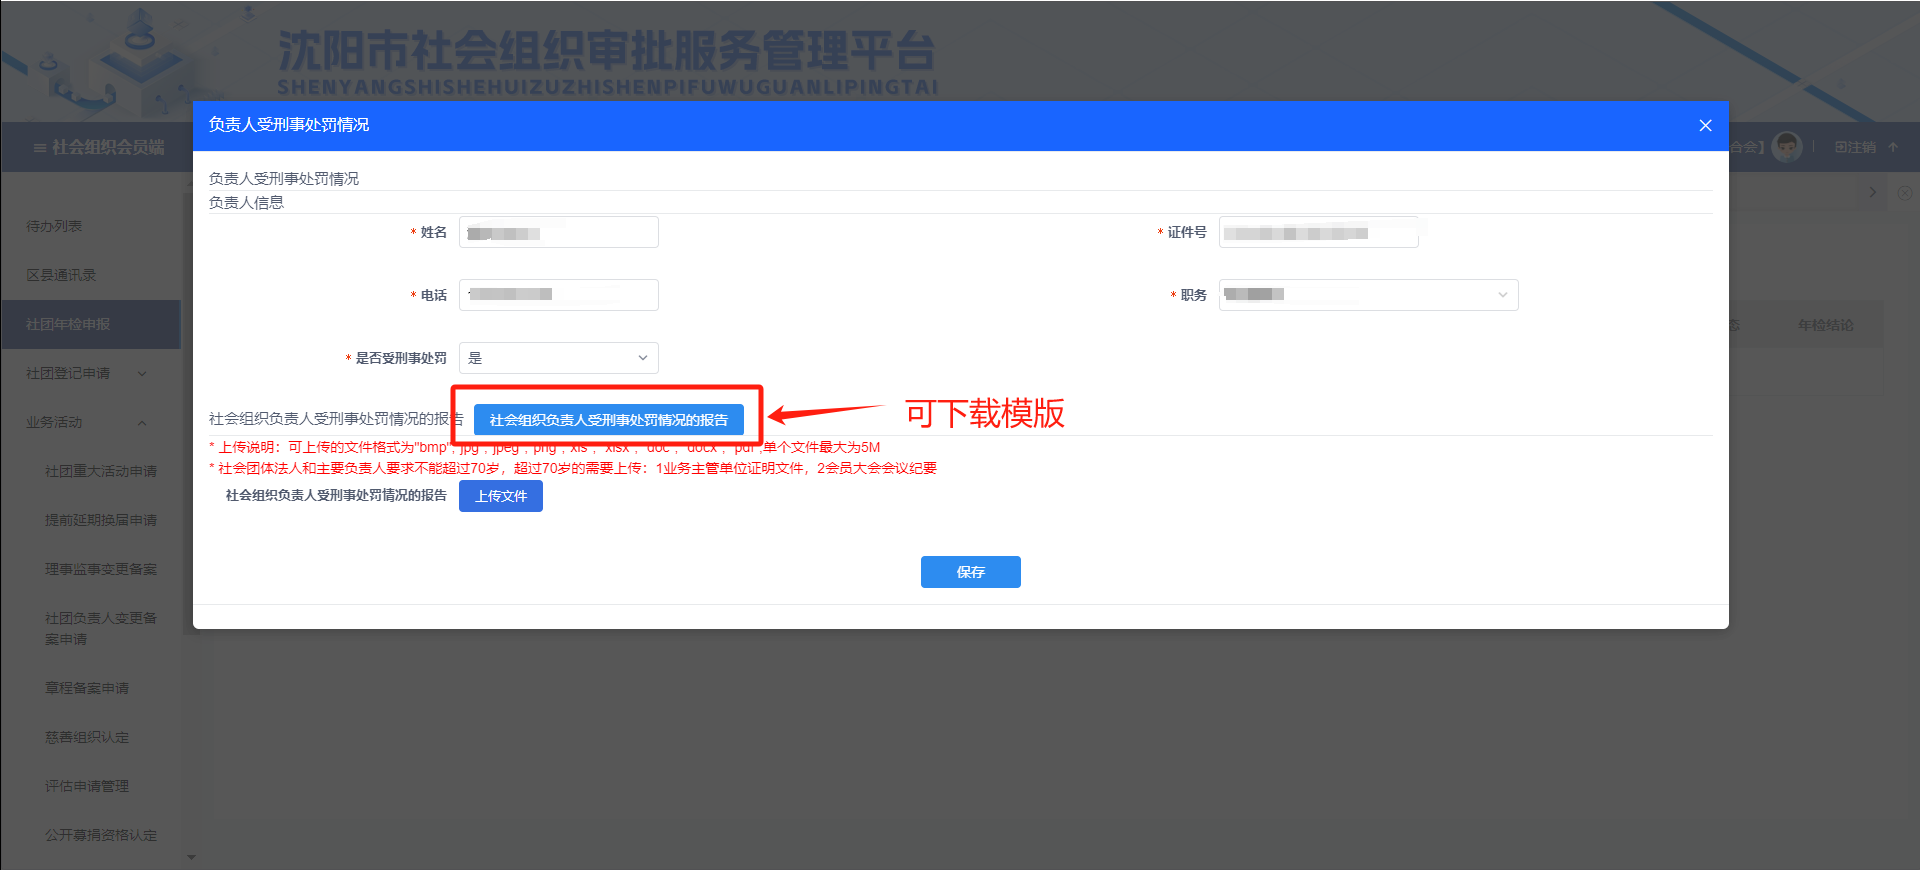Viewport: 1920px width, 870px height.
Task: Save the form with 保存 button
Action: point(971,572)
